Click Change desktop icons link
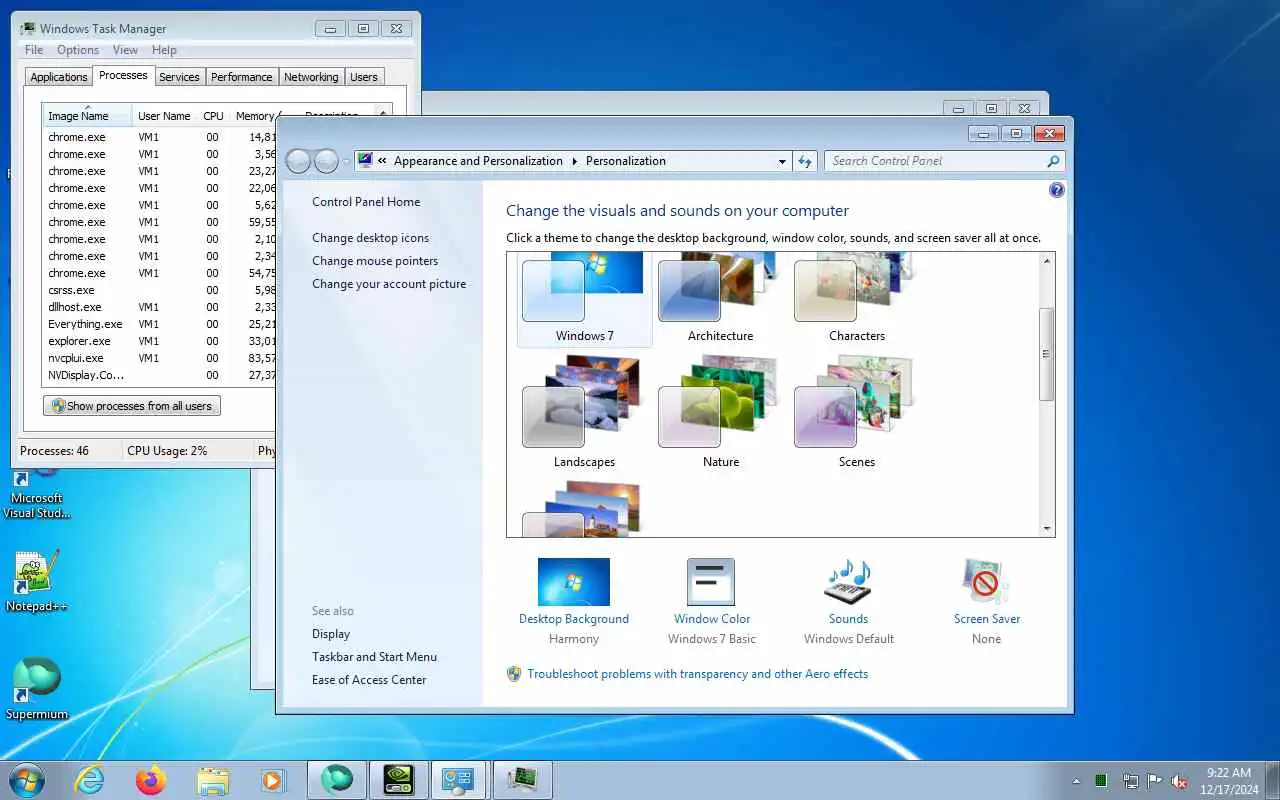Viewport: 1280px width, 800px height. click(x=370, y=238)
